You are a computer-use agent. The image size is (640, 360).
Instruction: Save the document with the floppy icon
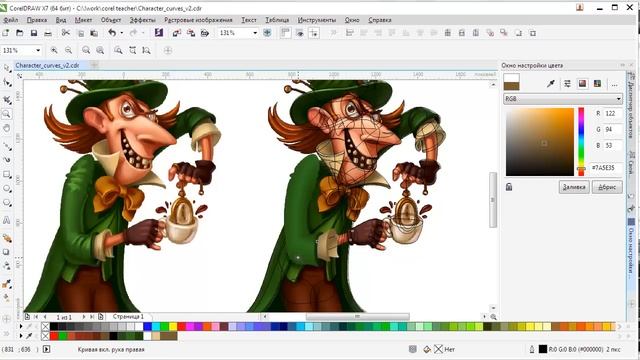(34, 33)
